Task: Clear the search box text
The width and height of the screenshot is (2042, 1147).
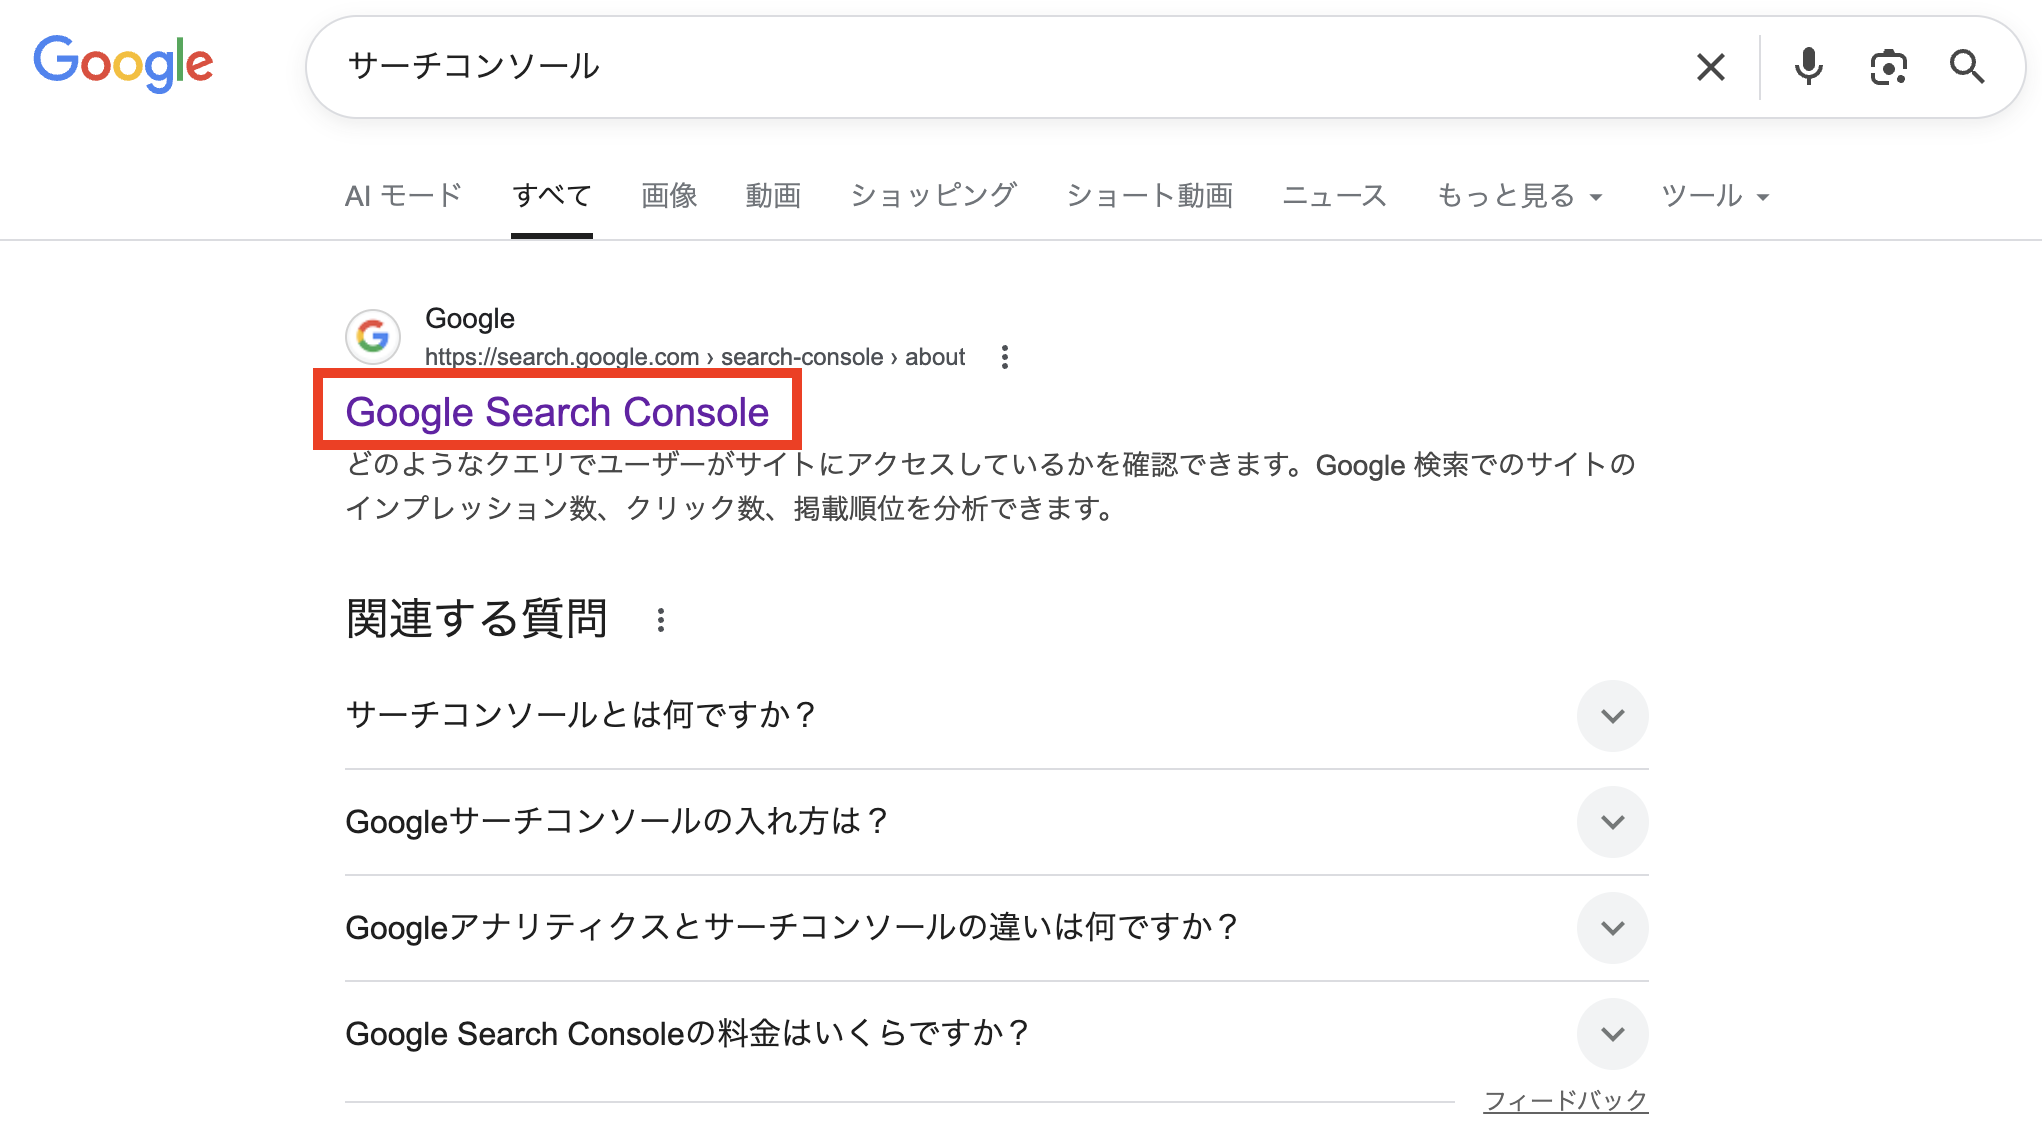Action: click(1710, 67)
